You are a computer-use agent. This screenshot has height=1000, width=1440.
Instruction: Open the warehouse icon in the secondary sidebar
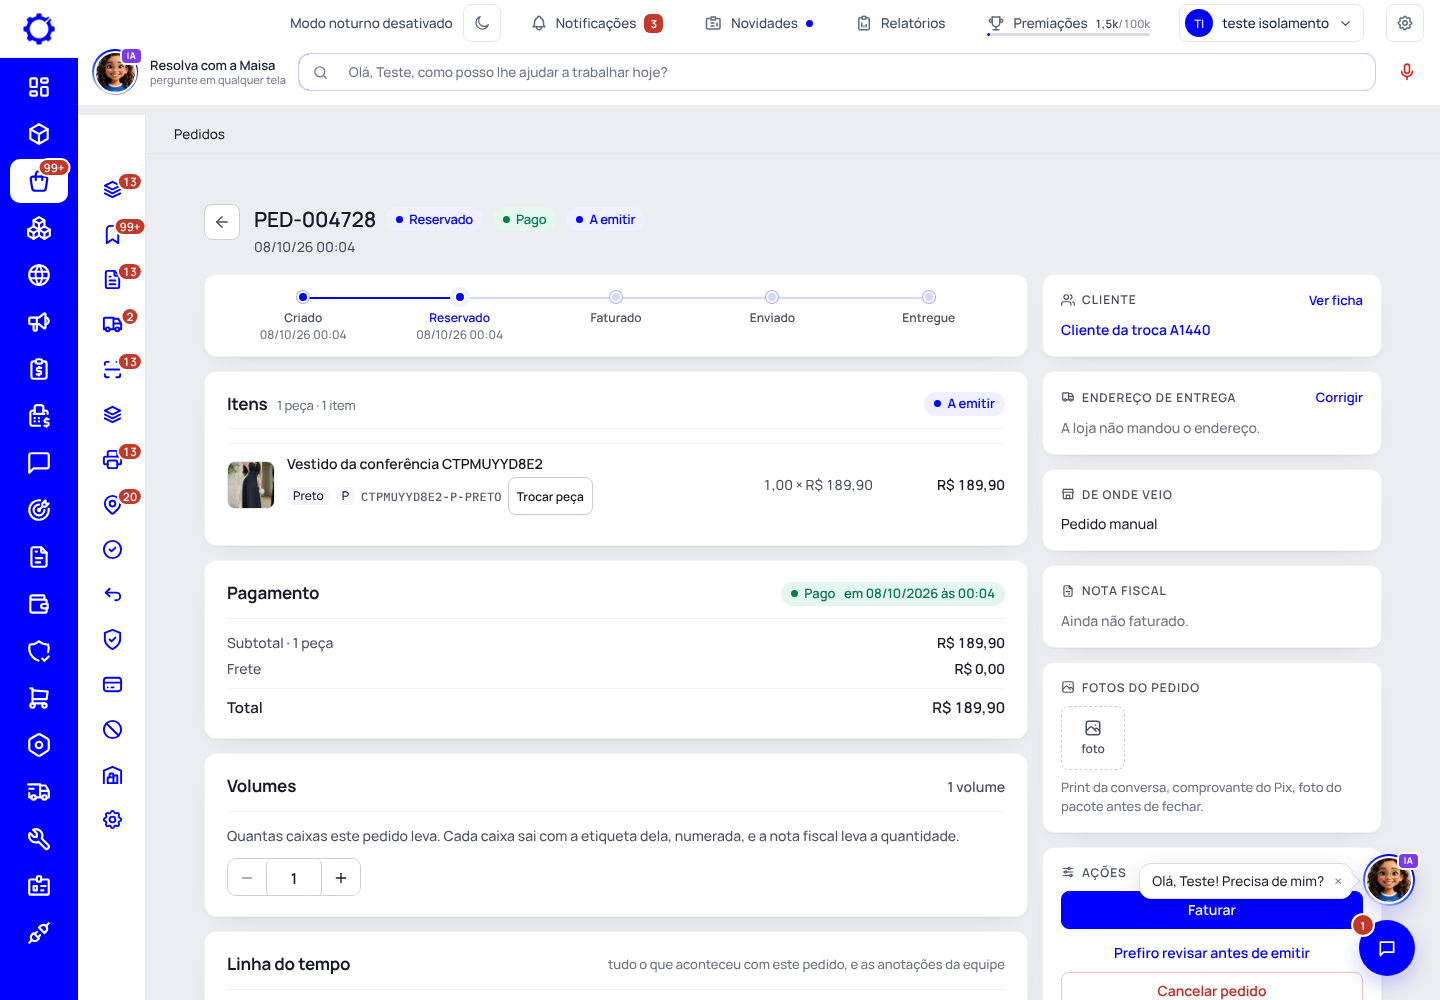pyautogui.click(x=113, y=774)
